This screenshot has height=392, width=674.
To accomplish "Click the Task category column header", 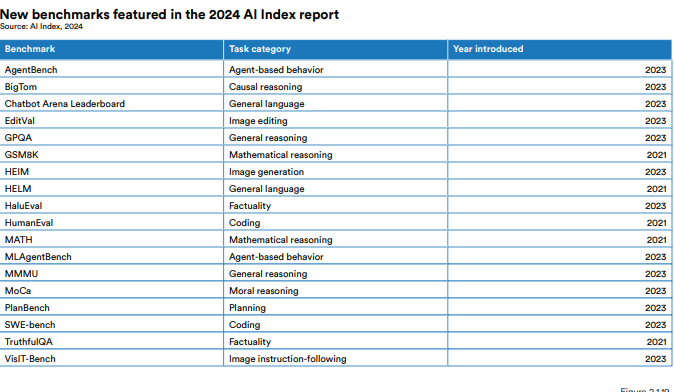I will point(335,49).
